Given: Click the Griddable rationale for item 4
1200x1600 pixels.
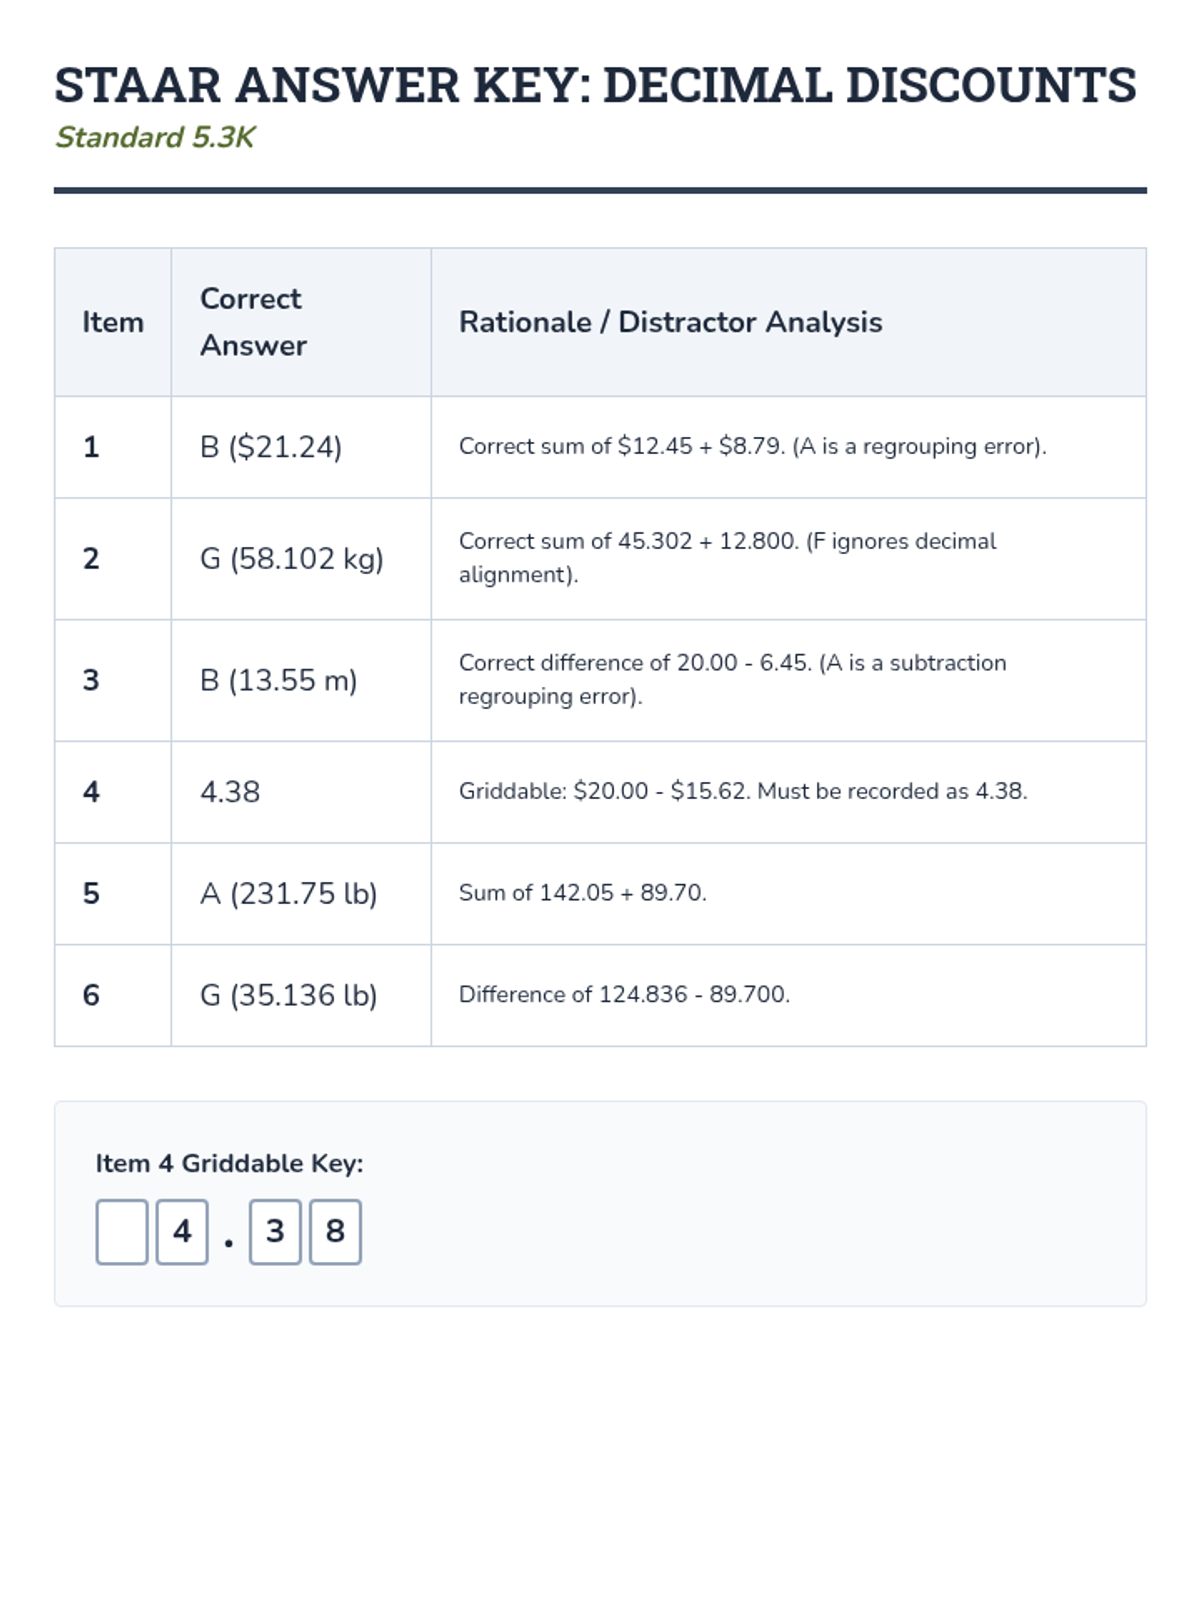Looking at the screenshot, I should (x=742, y=791).
